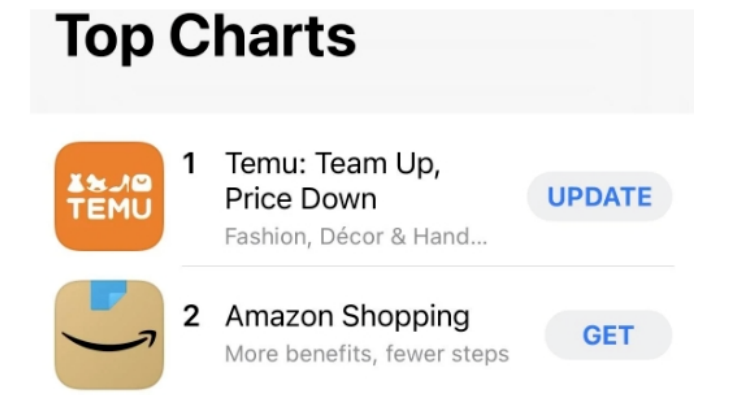
Task: Click the high heel glyph in Temu logo
Action: (x=119, y=184)
